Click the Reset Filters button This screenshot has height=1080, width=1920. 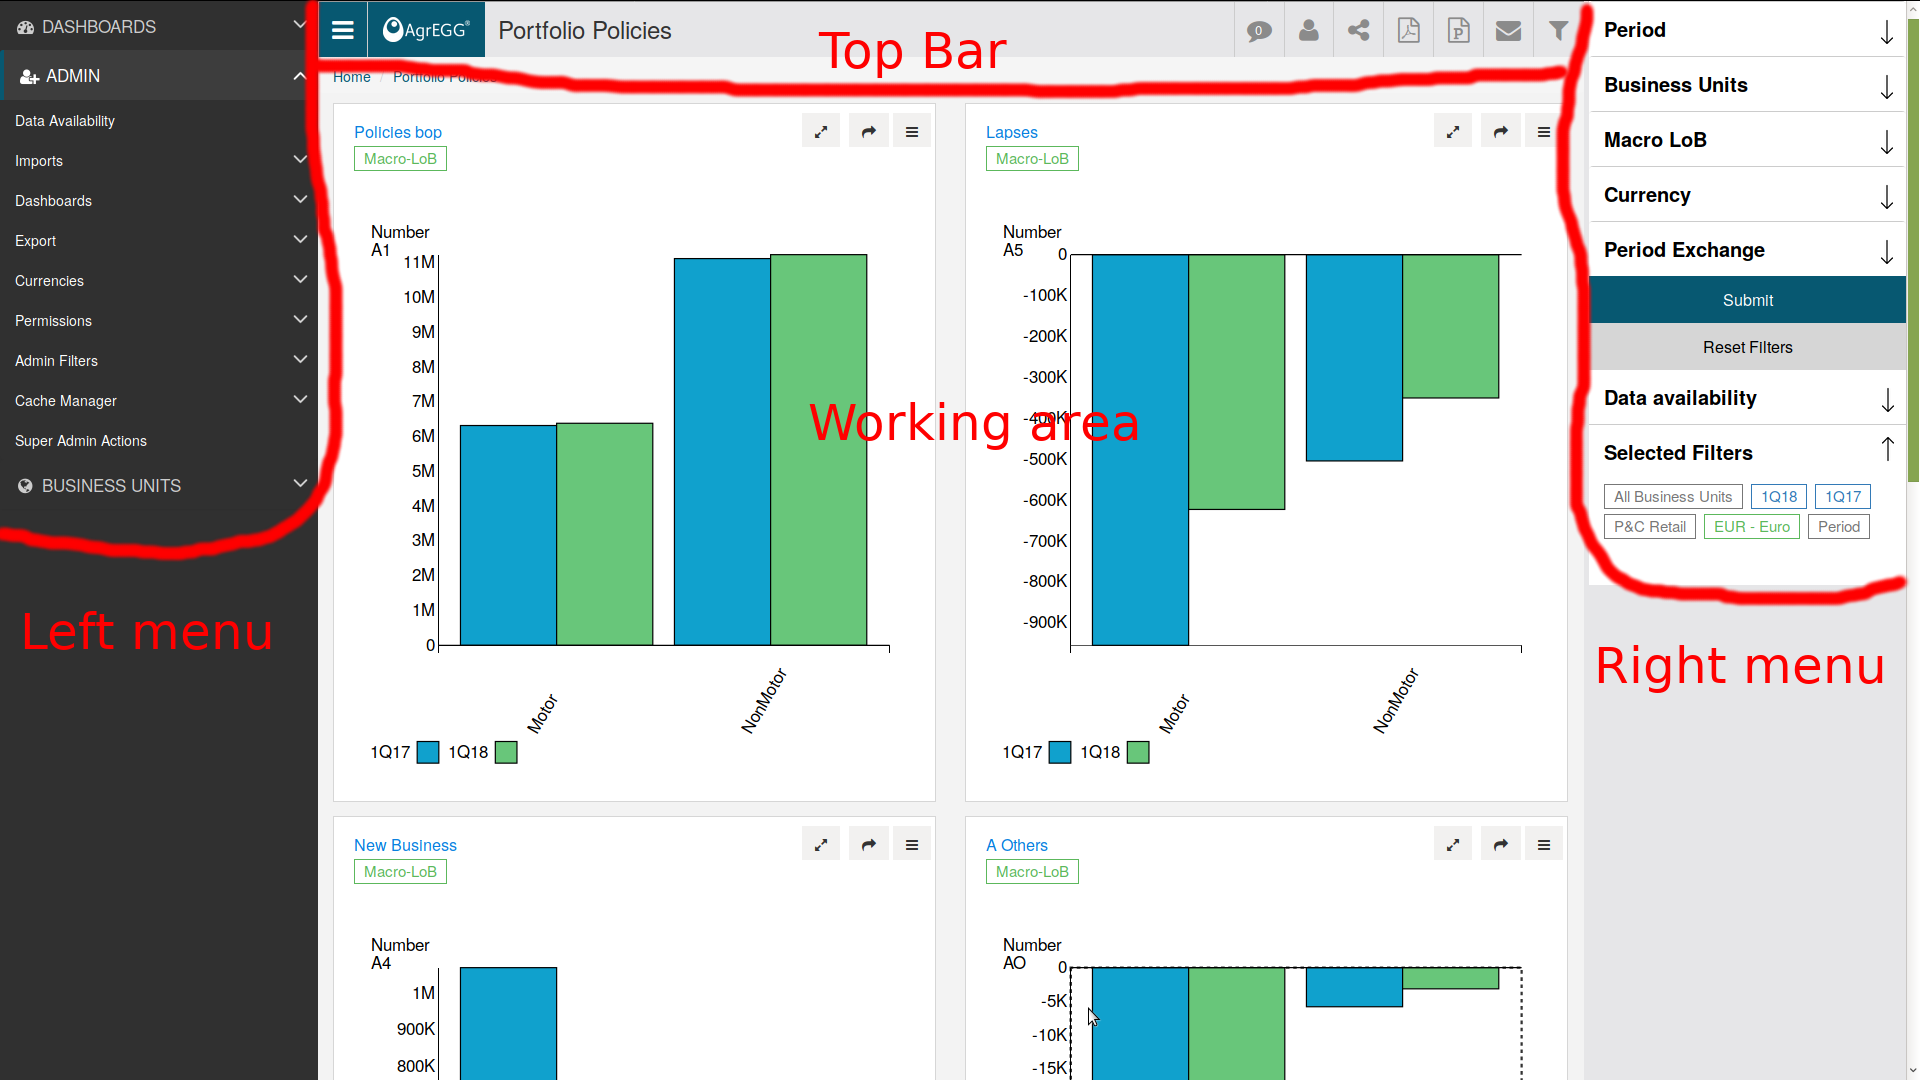click(x=1747, y=345)
